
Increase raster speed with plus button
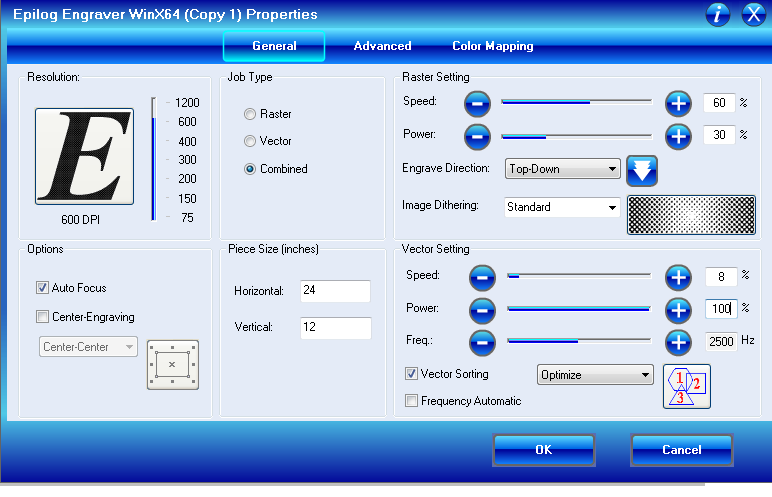(678, 103)
